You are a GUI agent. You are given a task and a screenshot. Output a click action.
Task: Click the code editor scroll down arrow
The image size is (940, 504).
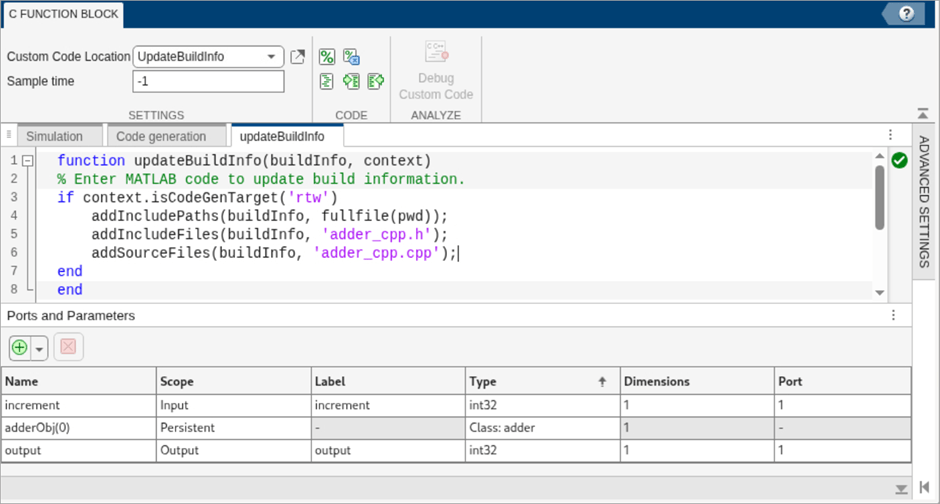pyautogui.click(x=879, y=292)
